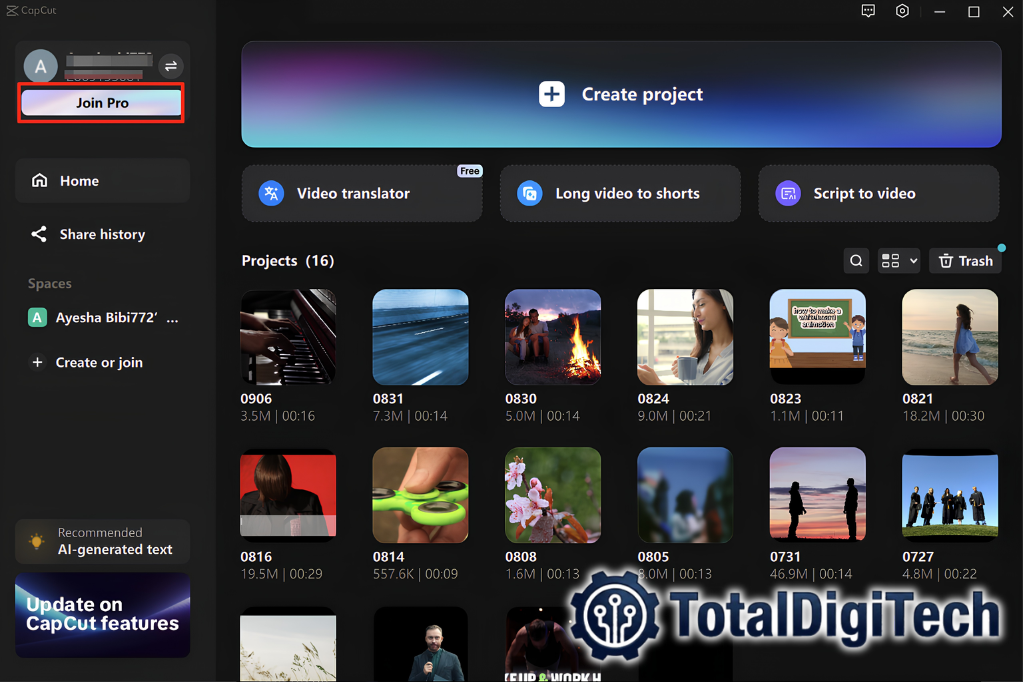Click the account switch arrows icon
1023x682 pixels.
pyautogui.click(x=171, y=66)
